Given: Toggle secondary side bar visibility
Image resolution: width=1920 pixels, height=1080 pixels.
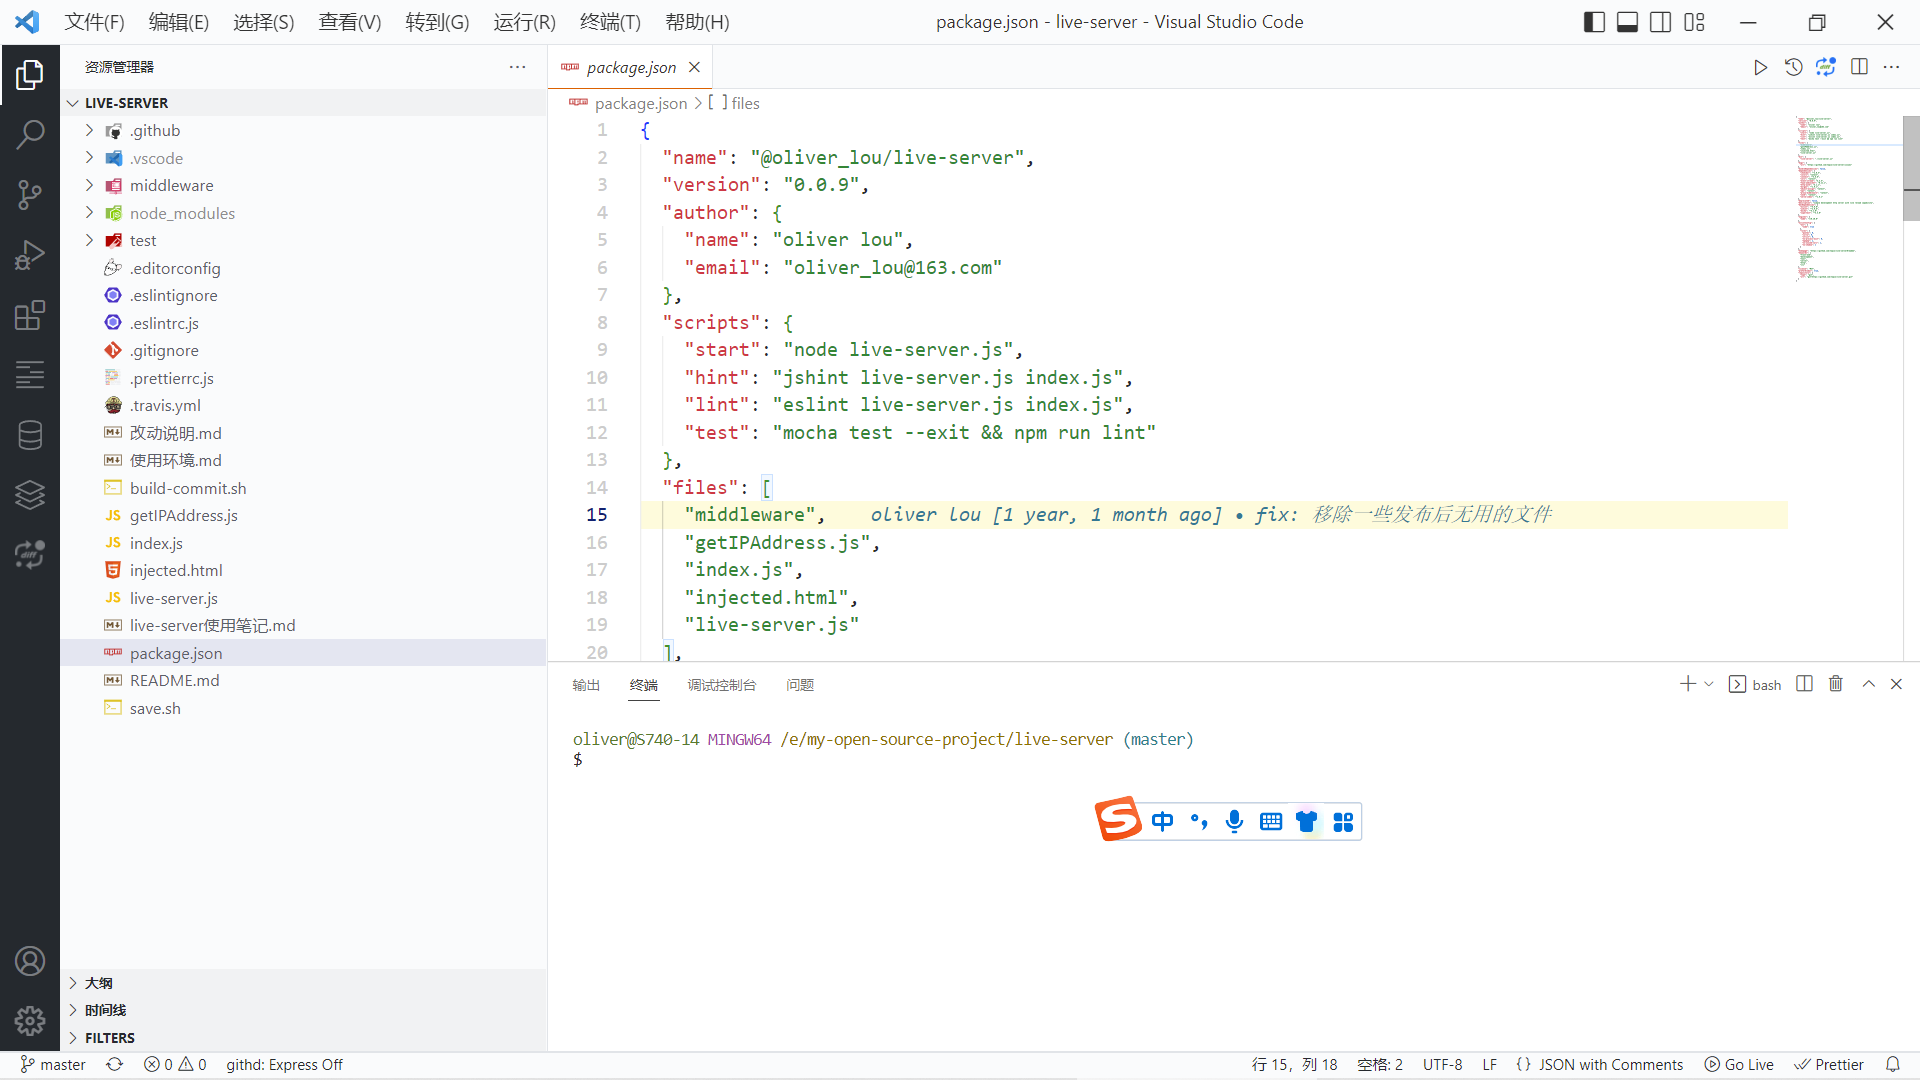Looking at the screenshot, I should [1661, 22].
